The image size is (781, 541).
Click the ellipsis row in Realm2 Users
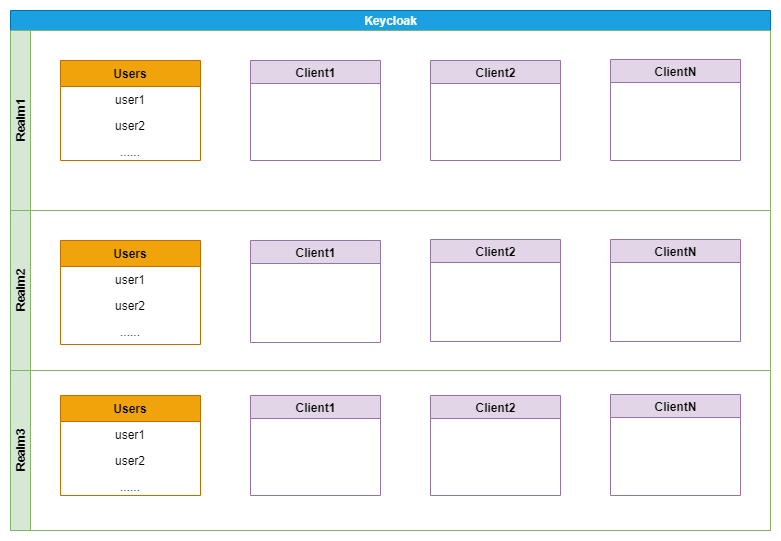130,334
